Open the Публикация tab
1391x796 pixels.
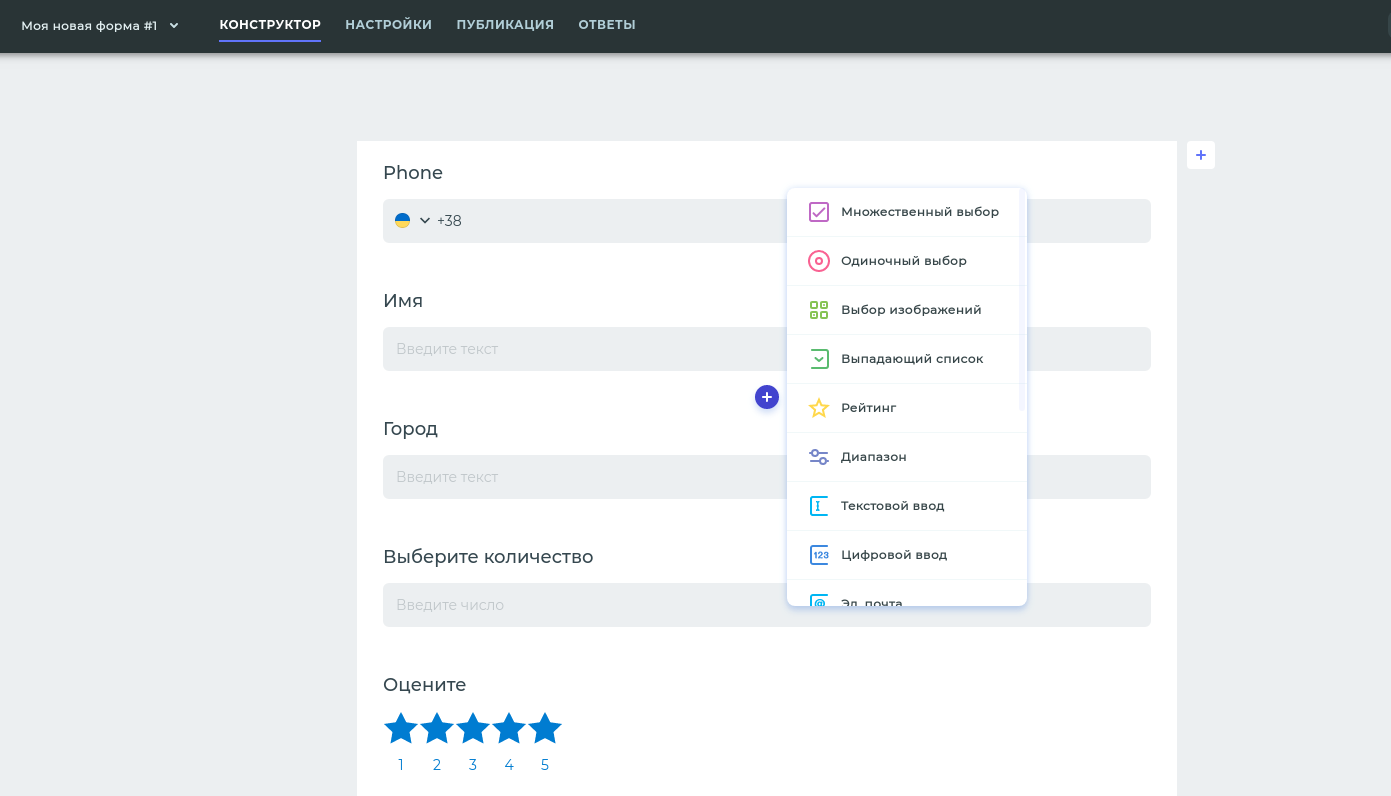(505, 25)
